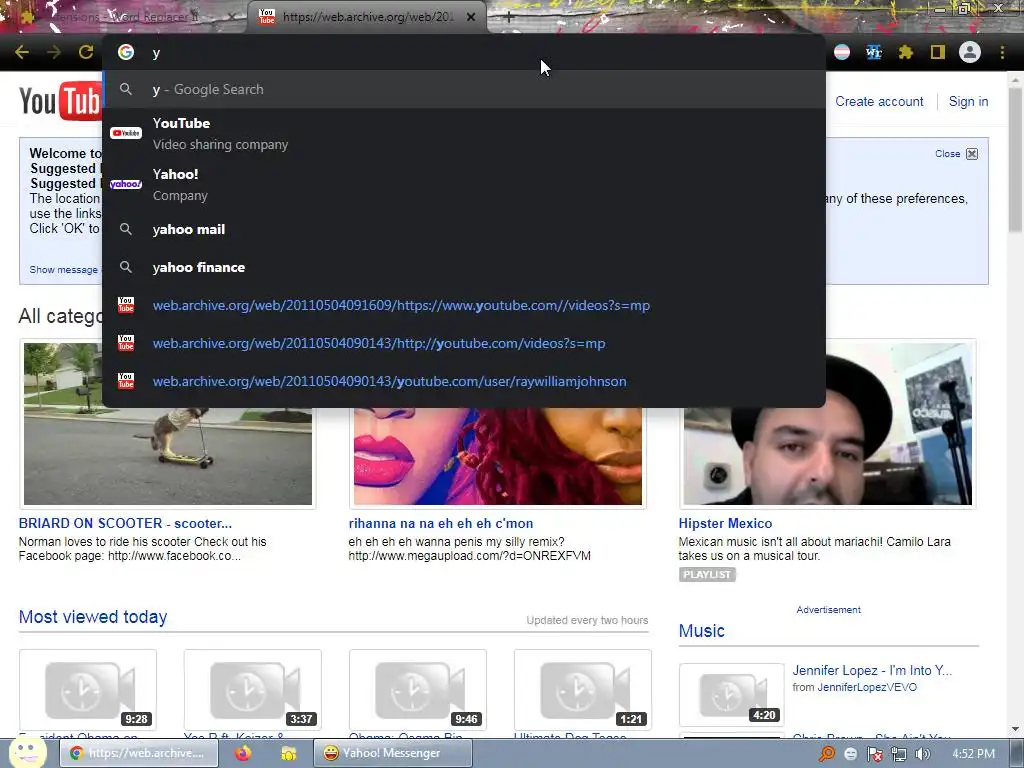Click the browser forward arrow
Viewport: 1024px width, 768px height.
click(x=54, y=52)
